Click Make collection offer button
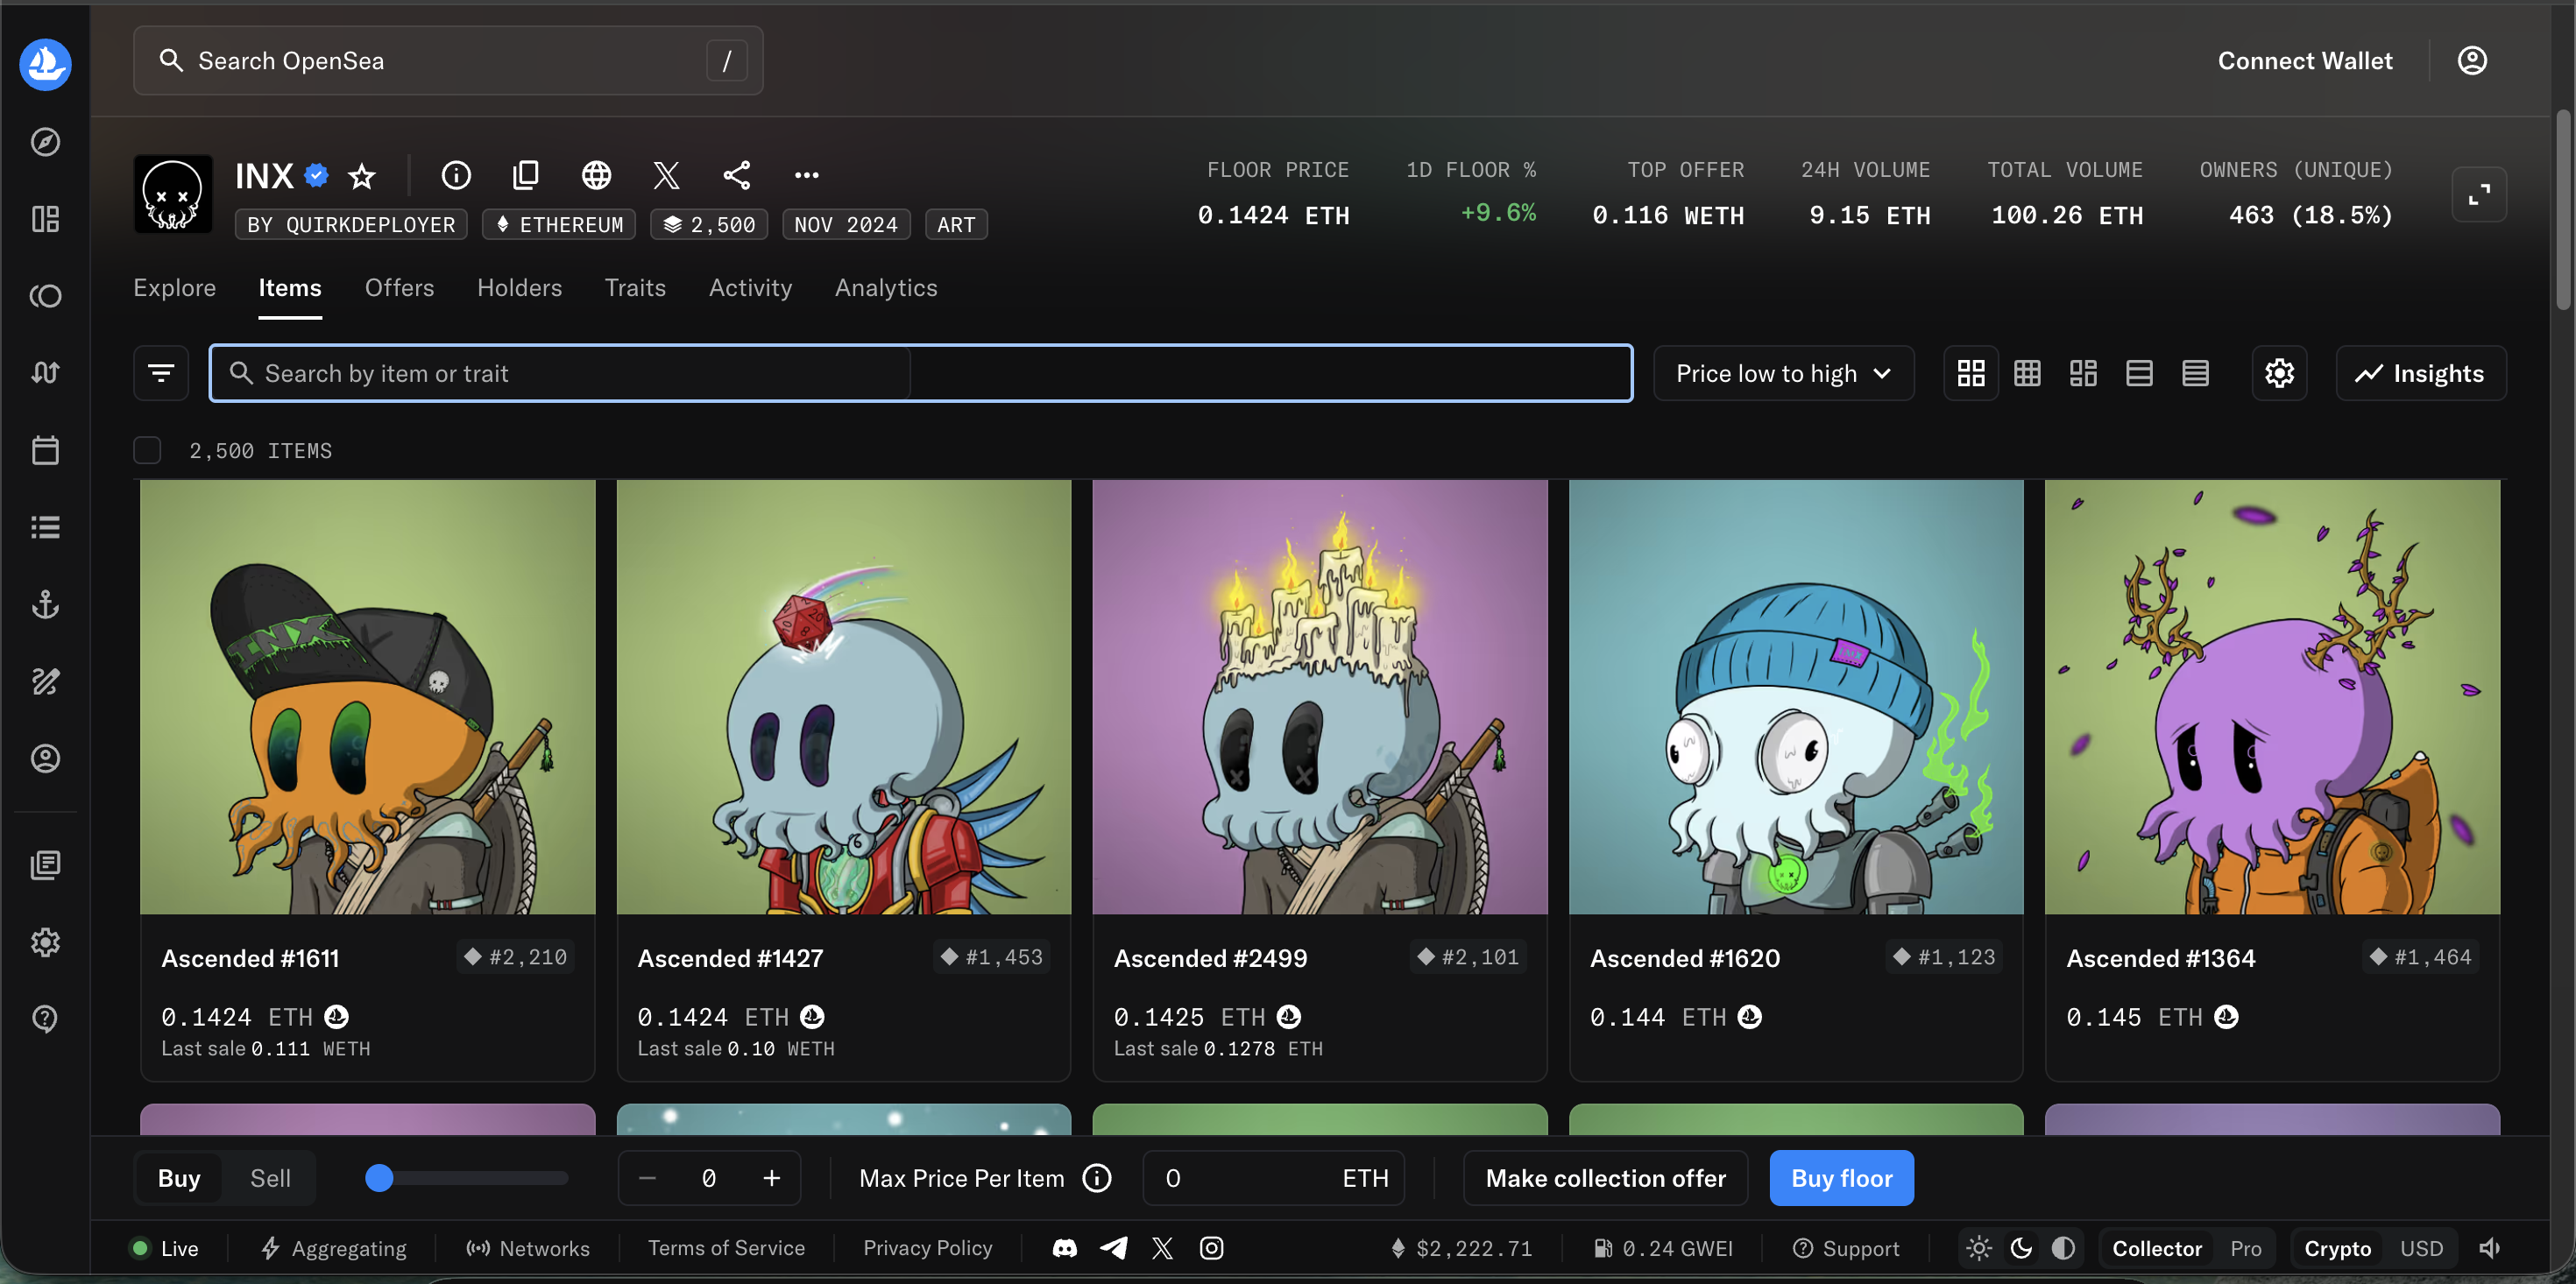This screenshot has height=1284, width=2576. (x=1605, y=1178)
